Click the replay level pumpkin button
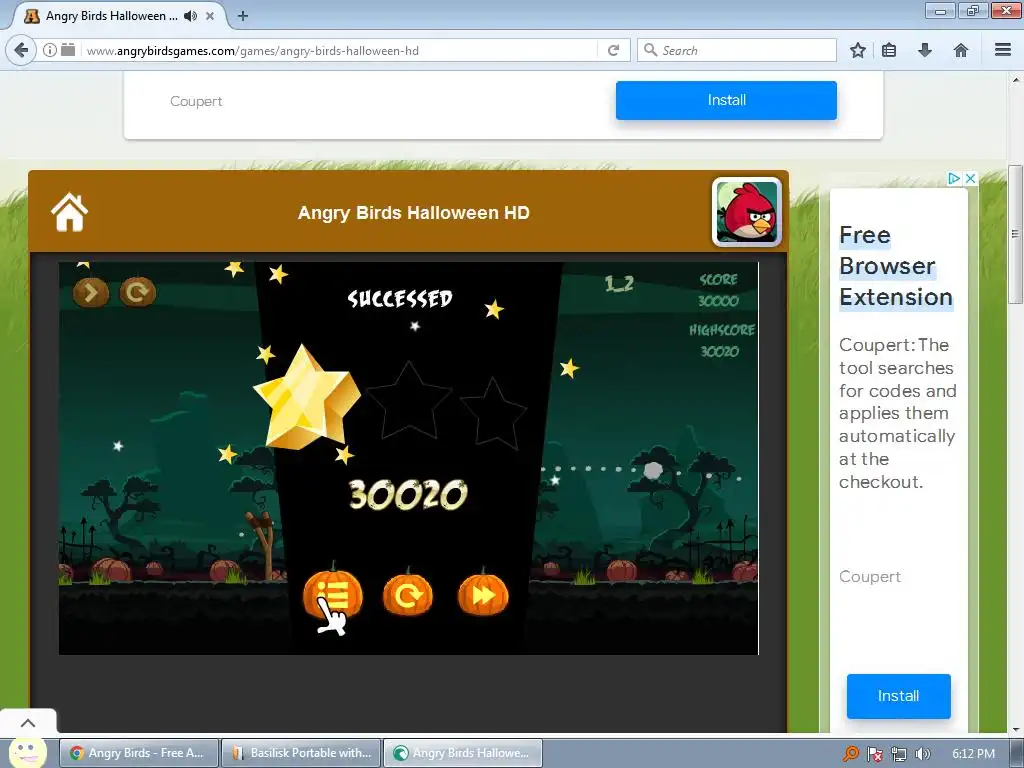Image resolution: width=1024 pixels, height=768 pixels. click(408, 593)
